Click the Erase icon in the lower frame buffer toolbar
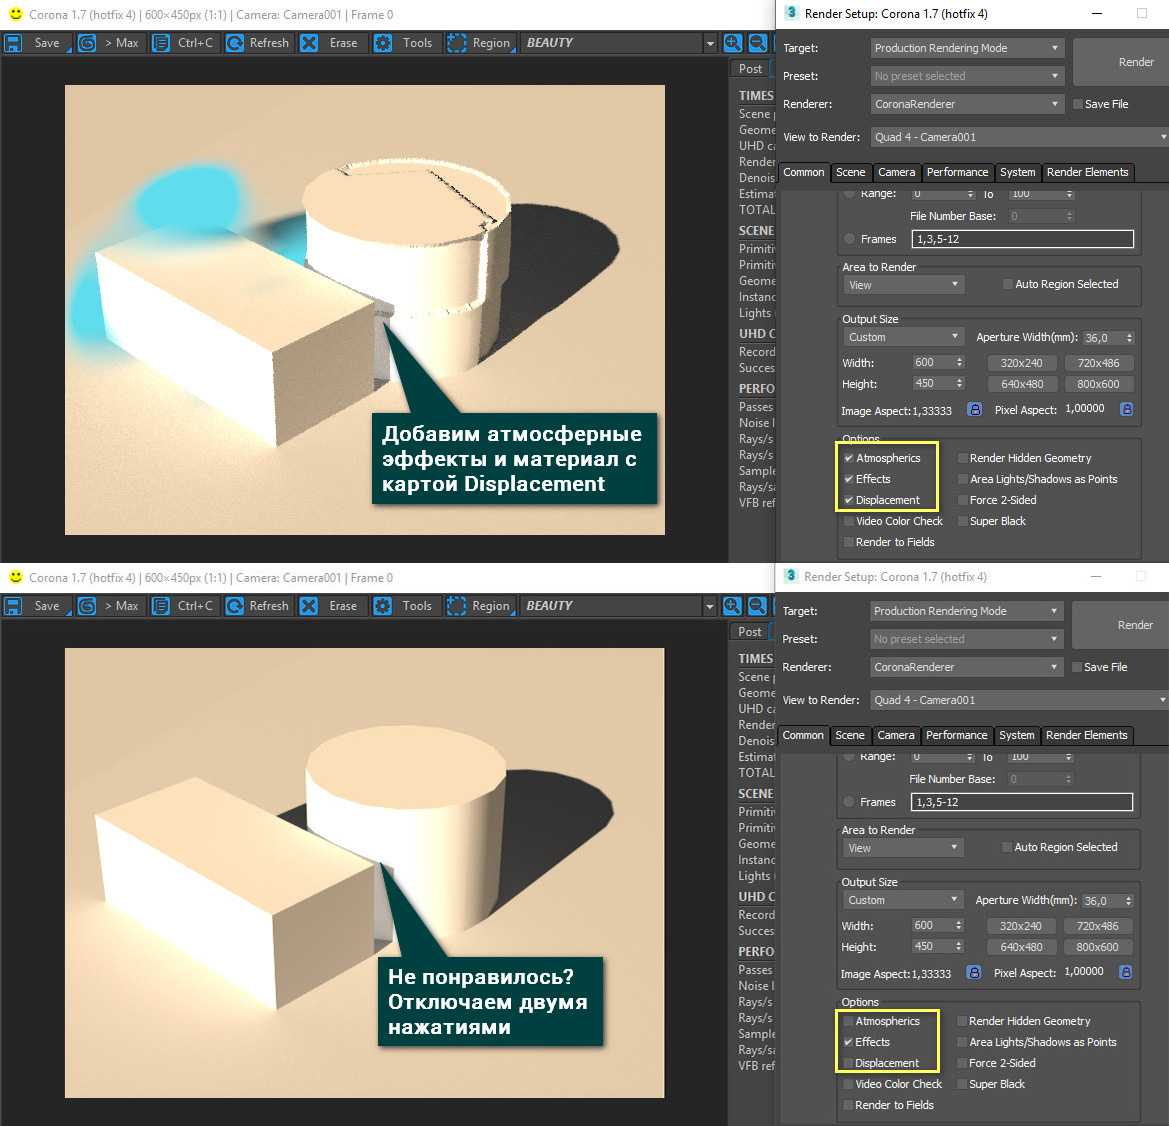This screenshot has height=1126, width=1169. [309, 606]
